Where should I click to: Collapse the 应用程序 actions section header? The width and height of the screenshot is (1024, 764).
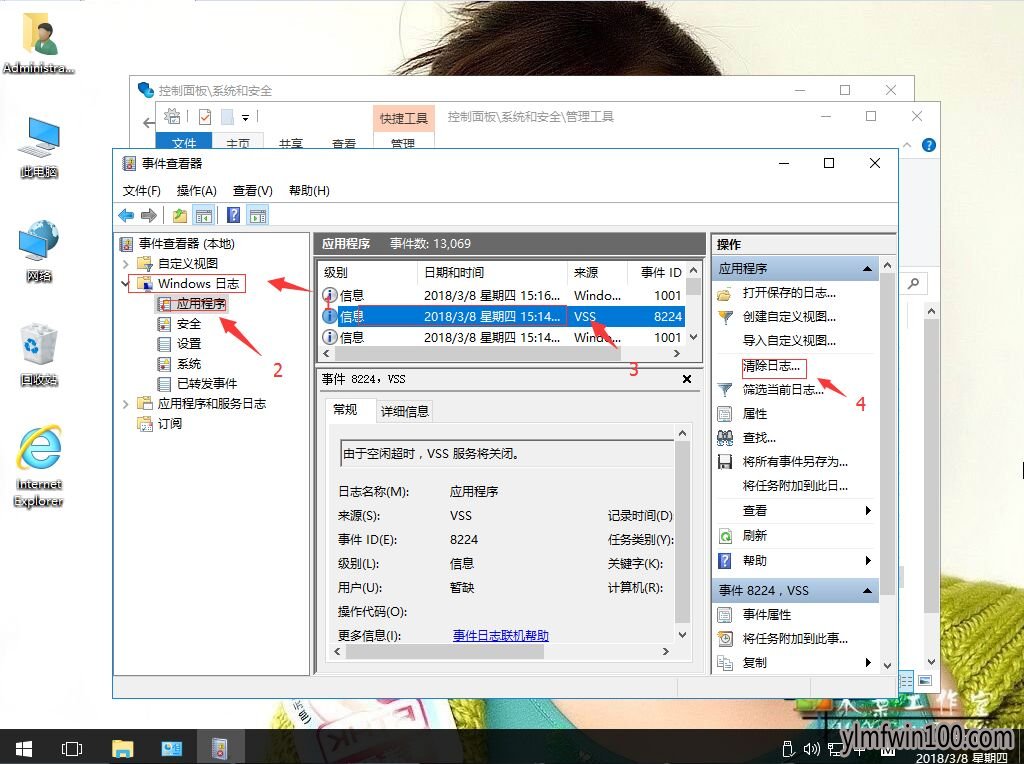pyautogui.click(x=867, y=268)
